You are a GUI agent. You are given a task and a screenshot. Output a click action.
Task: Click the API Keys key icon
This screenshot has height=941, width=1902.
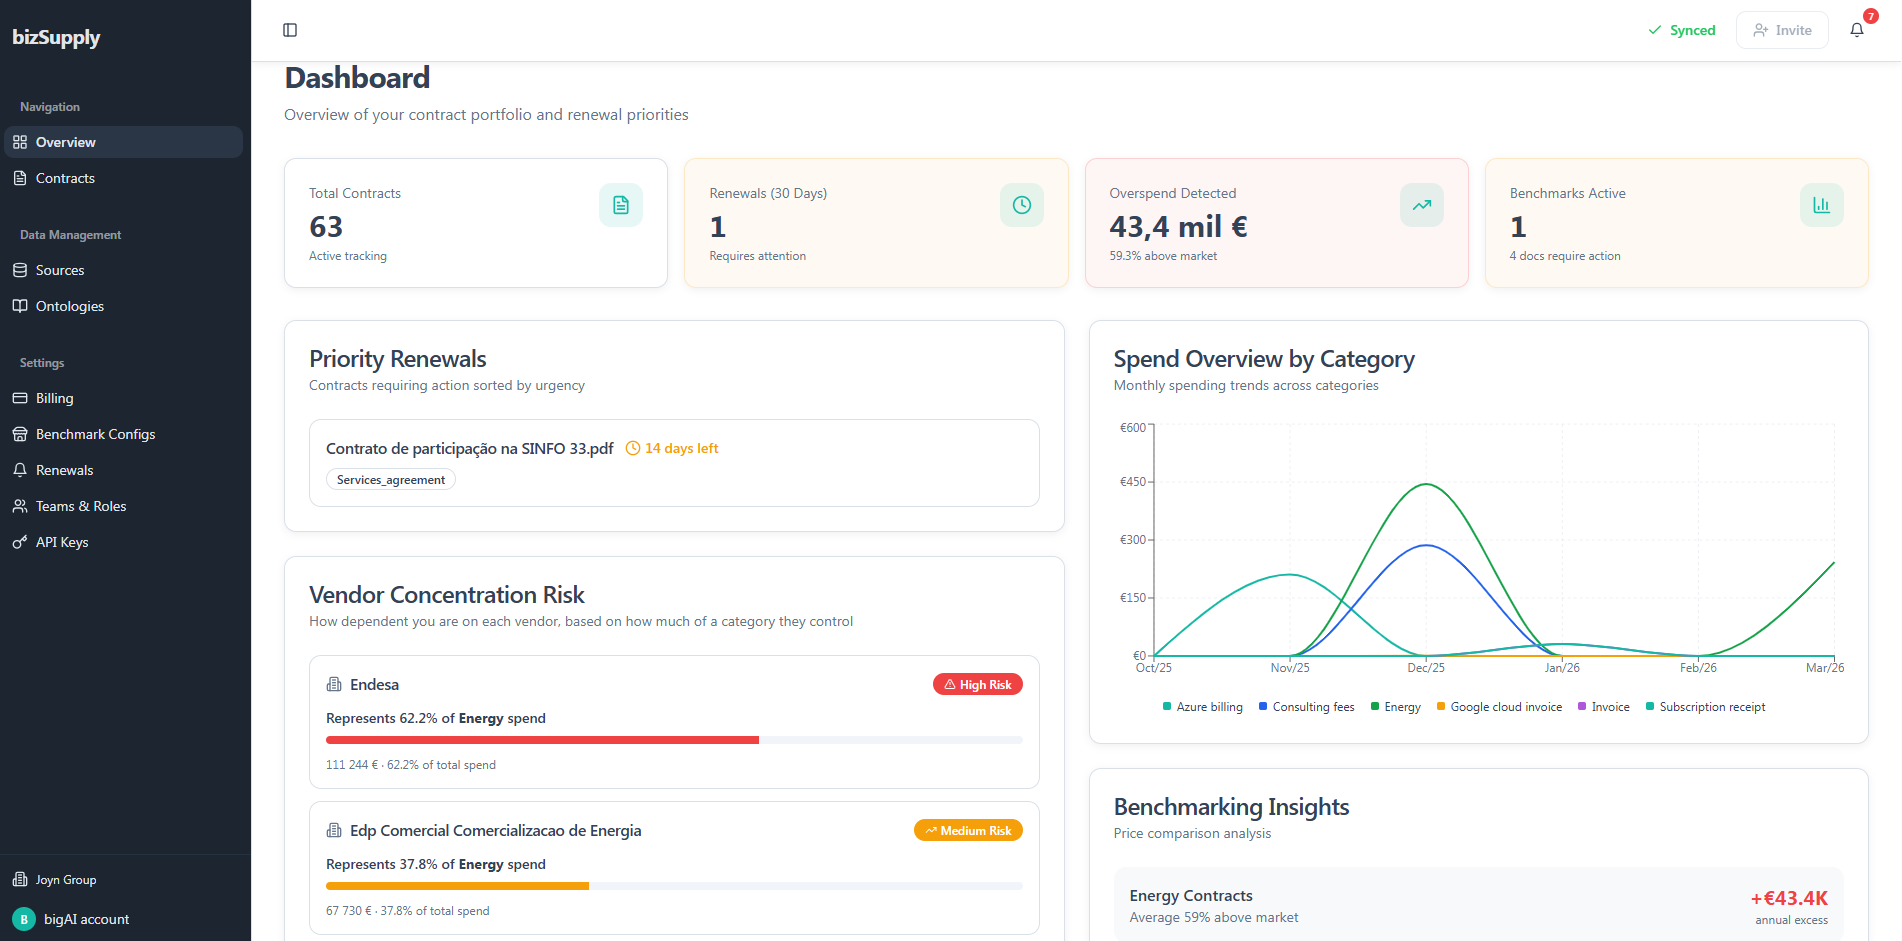[20, 542]
